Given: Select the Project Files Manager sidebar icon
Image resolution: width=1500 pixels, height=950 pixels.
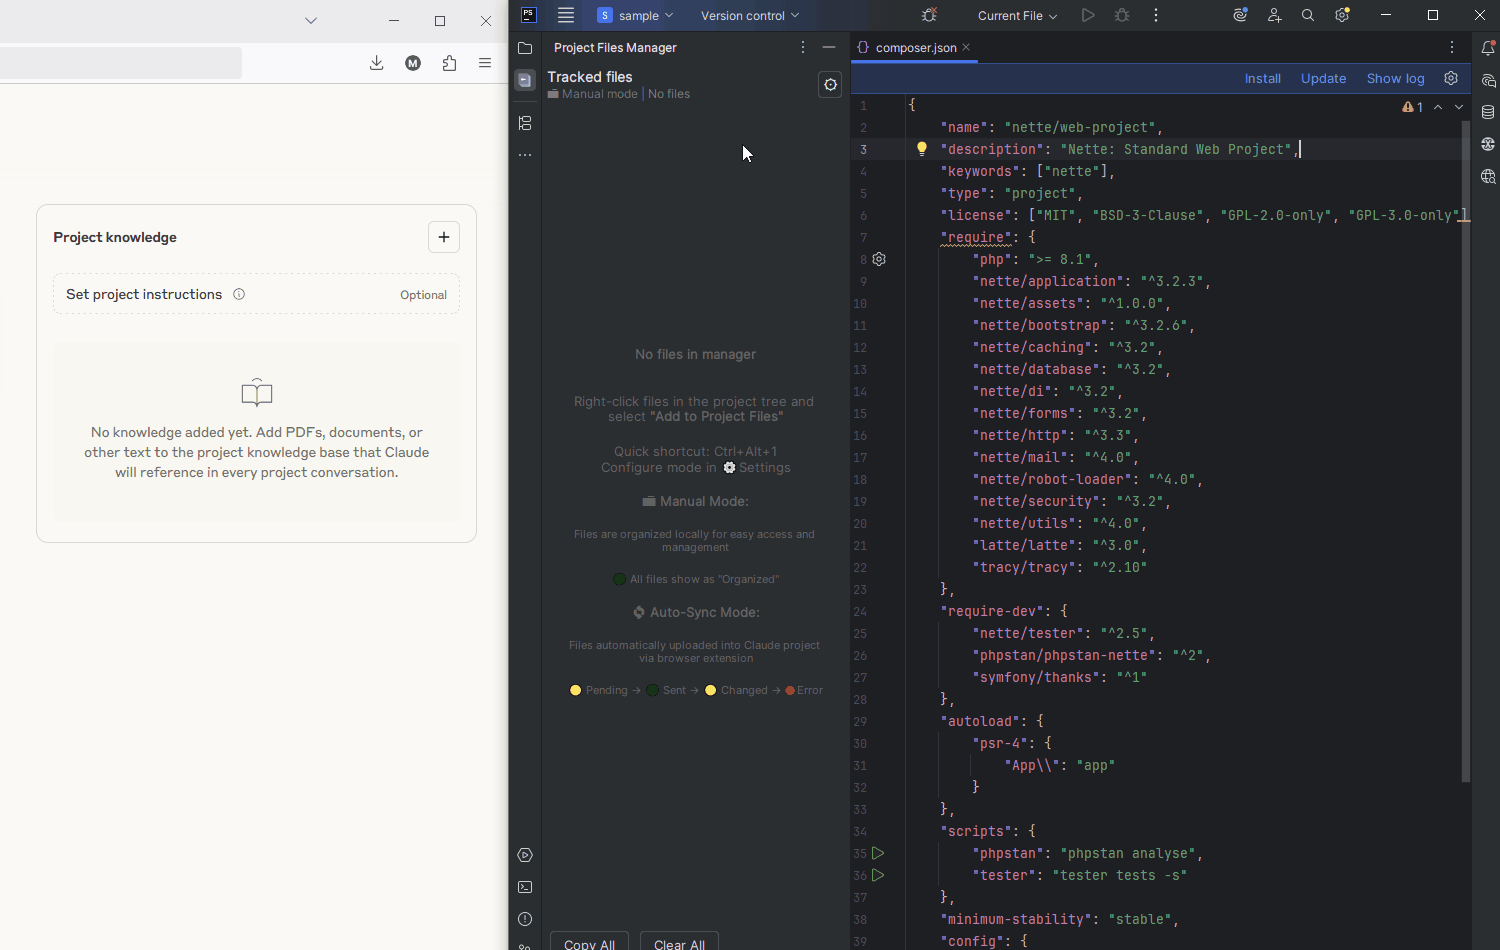Looking at the screenshot, I should pyautogui.click(x=525, y=81).
